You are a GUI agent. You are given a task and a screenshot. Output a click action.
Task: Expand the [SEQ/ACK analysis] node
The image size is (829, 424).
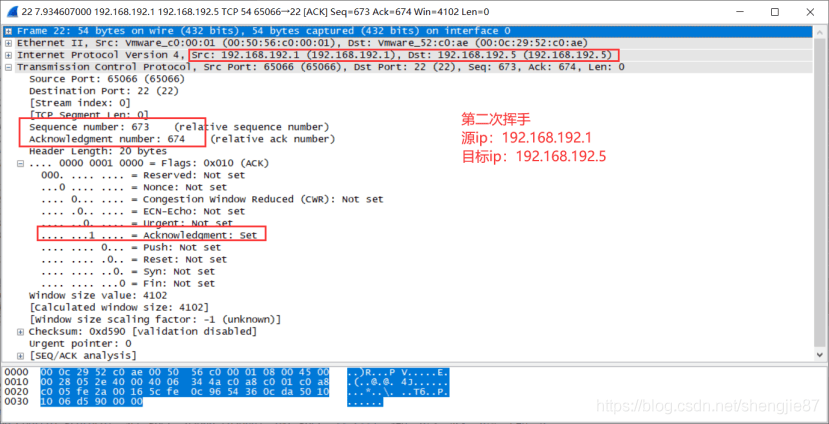point(21,355)
